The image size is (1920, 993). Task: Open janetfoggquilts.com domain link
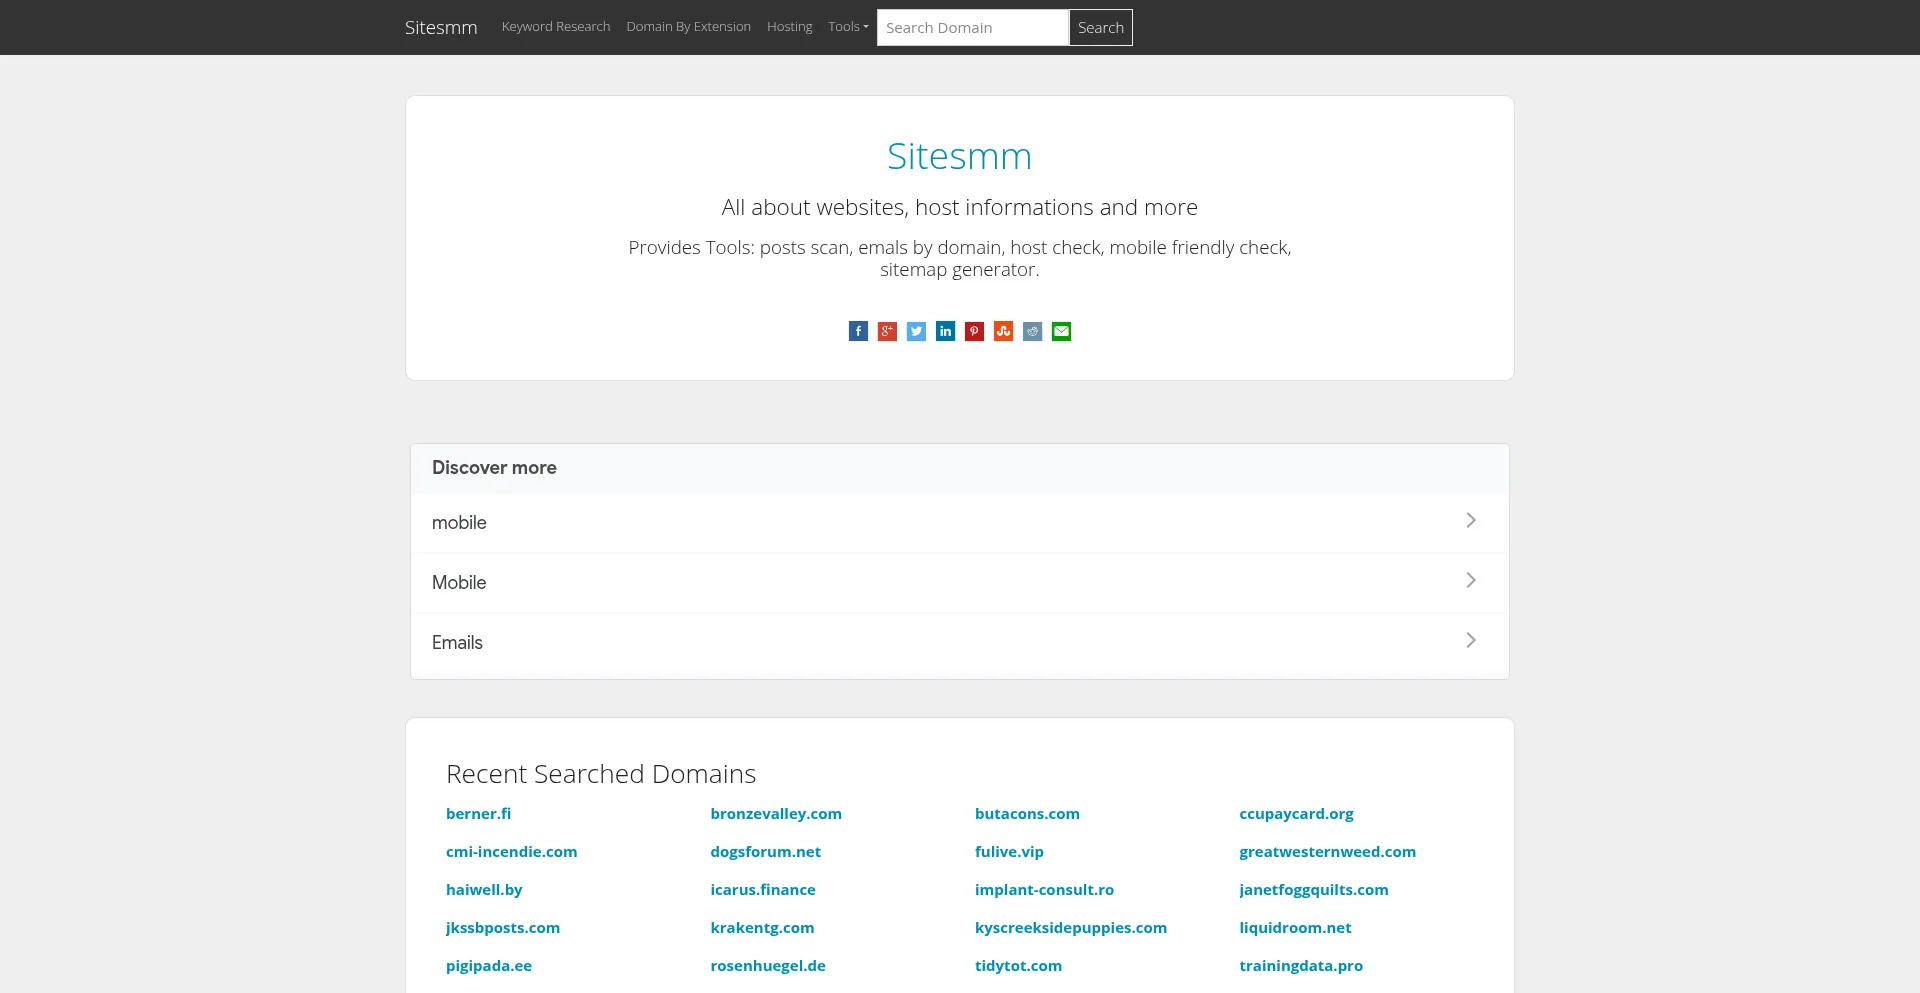tap(1314, 890)
